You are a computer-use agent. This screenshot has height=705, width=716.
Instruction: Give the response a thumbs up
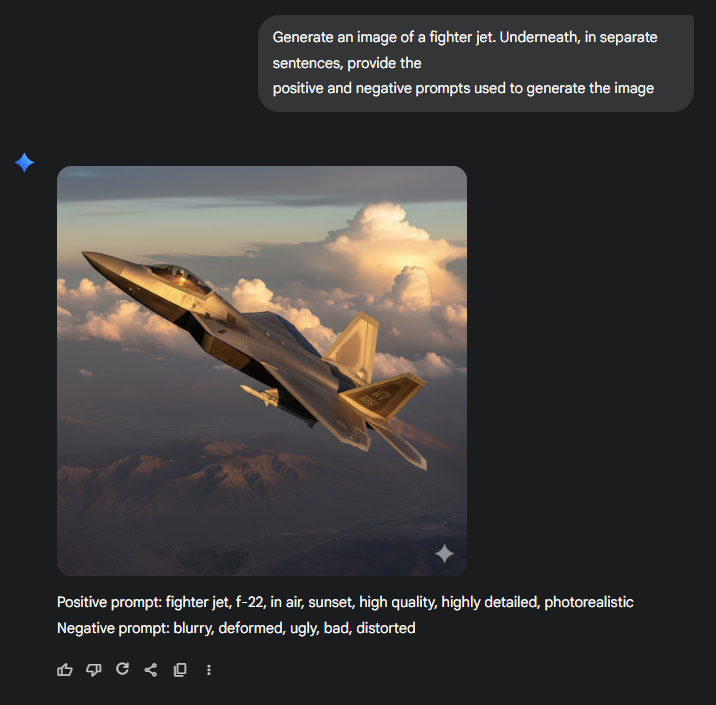click(65, 670)
